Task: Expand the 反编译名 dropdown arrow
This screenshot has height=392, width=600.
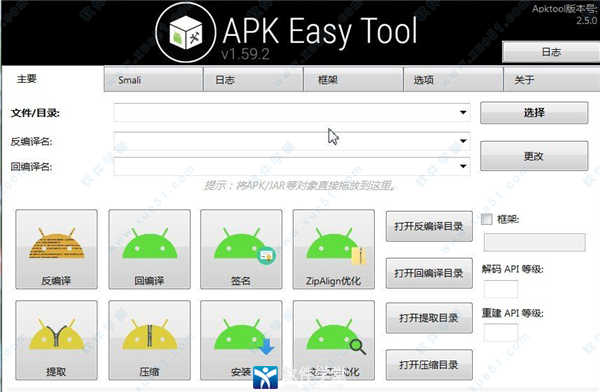Action: (463, 141)
